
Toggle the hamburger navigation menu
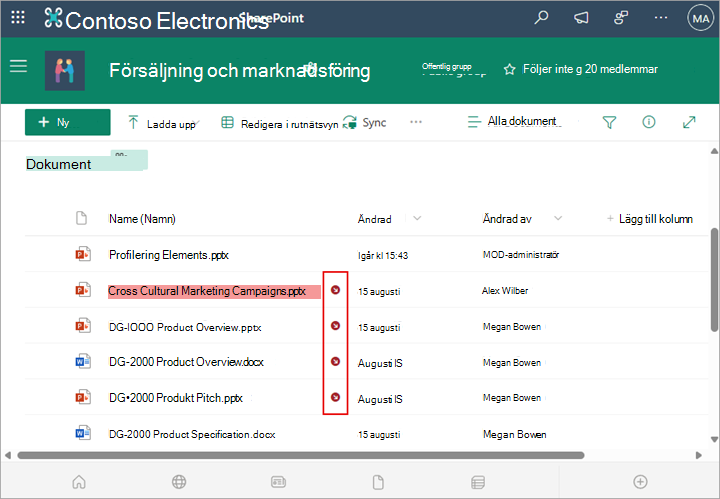coord(18,66)
